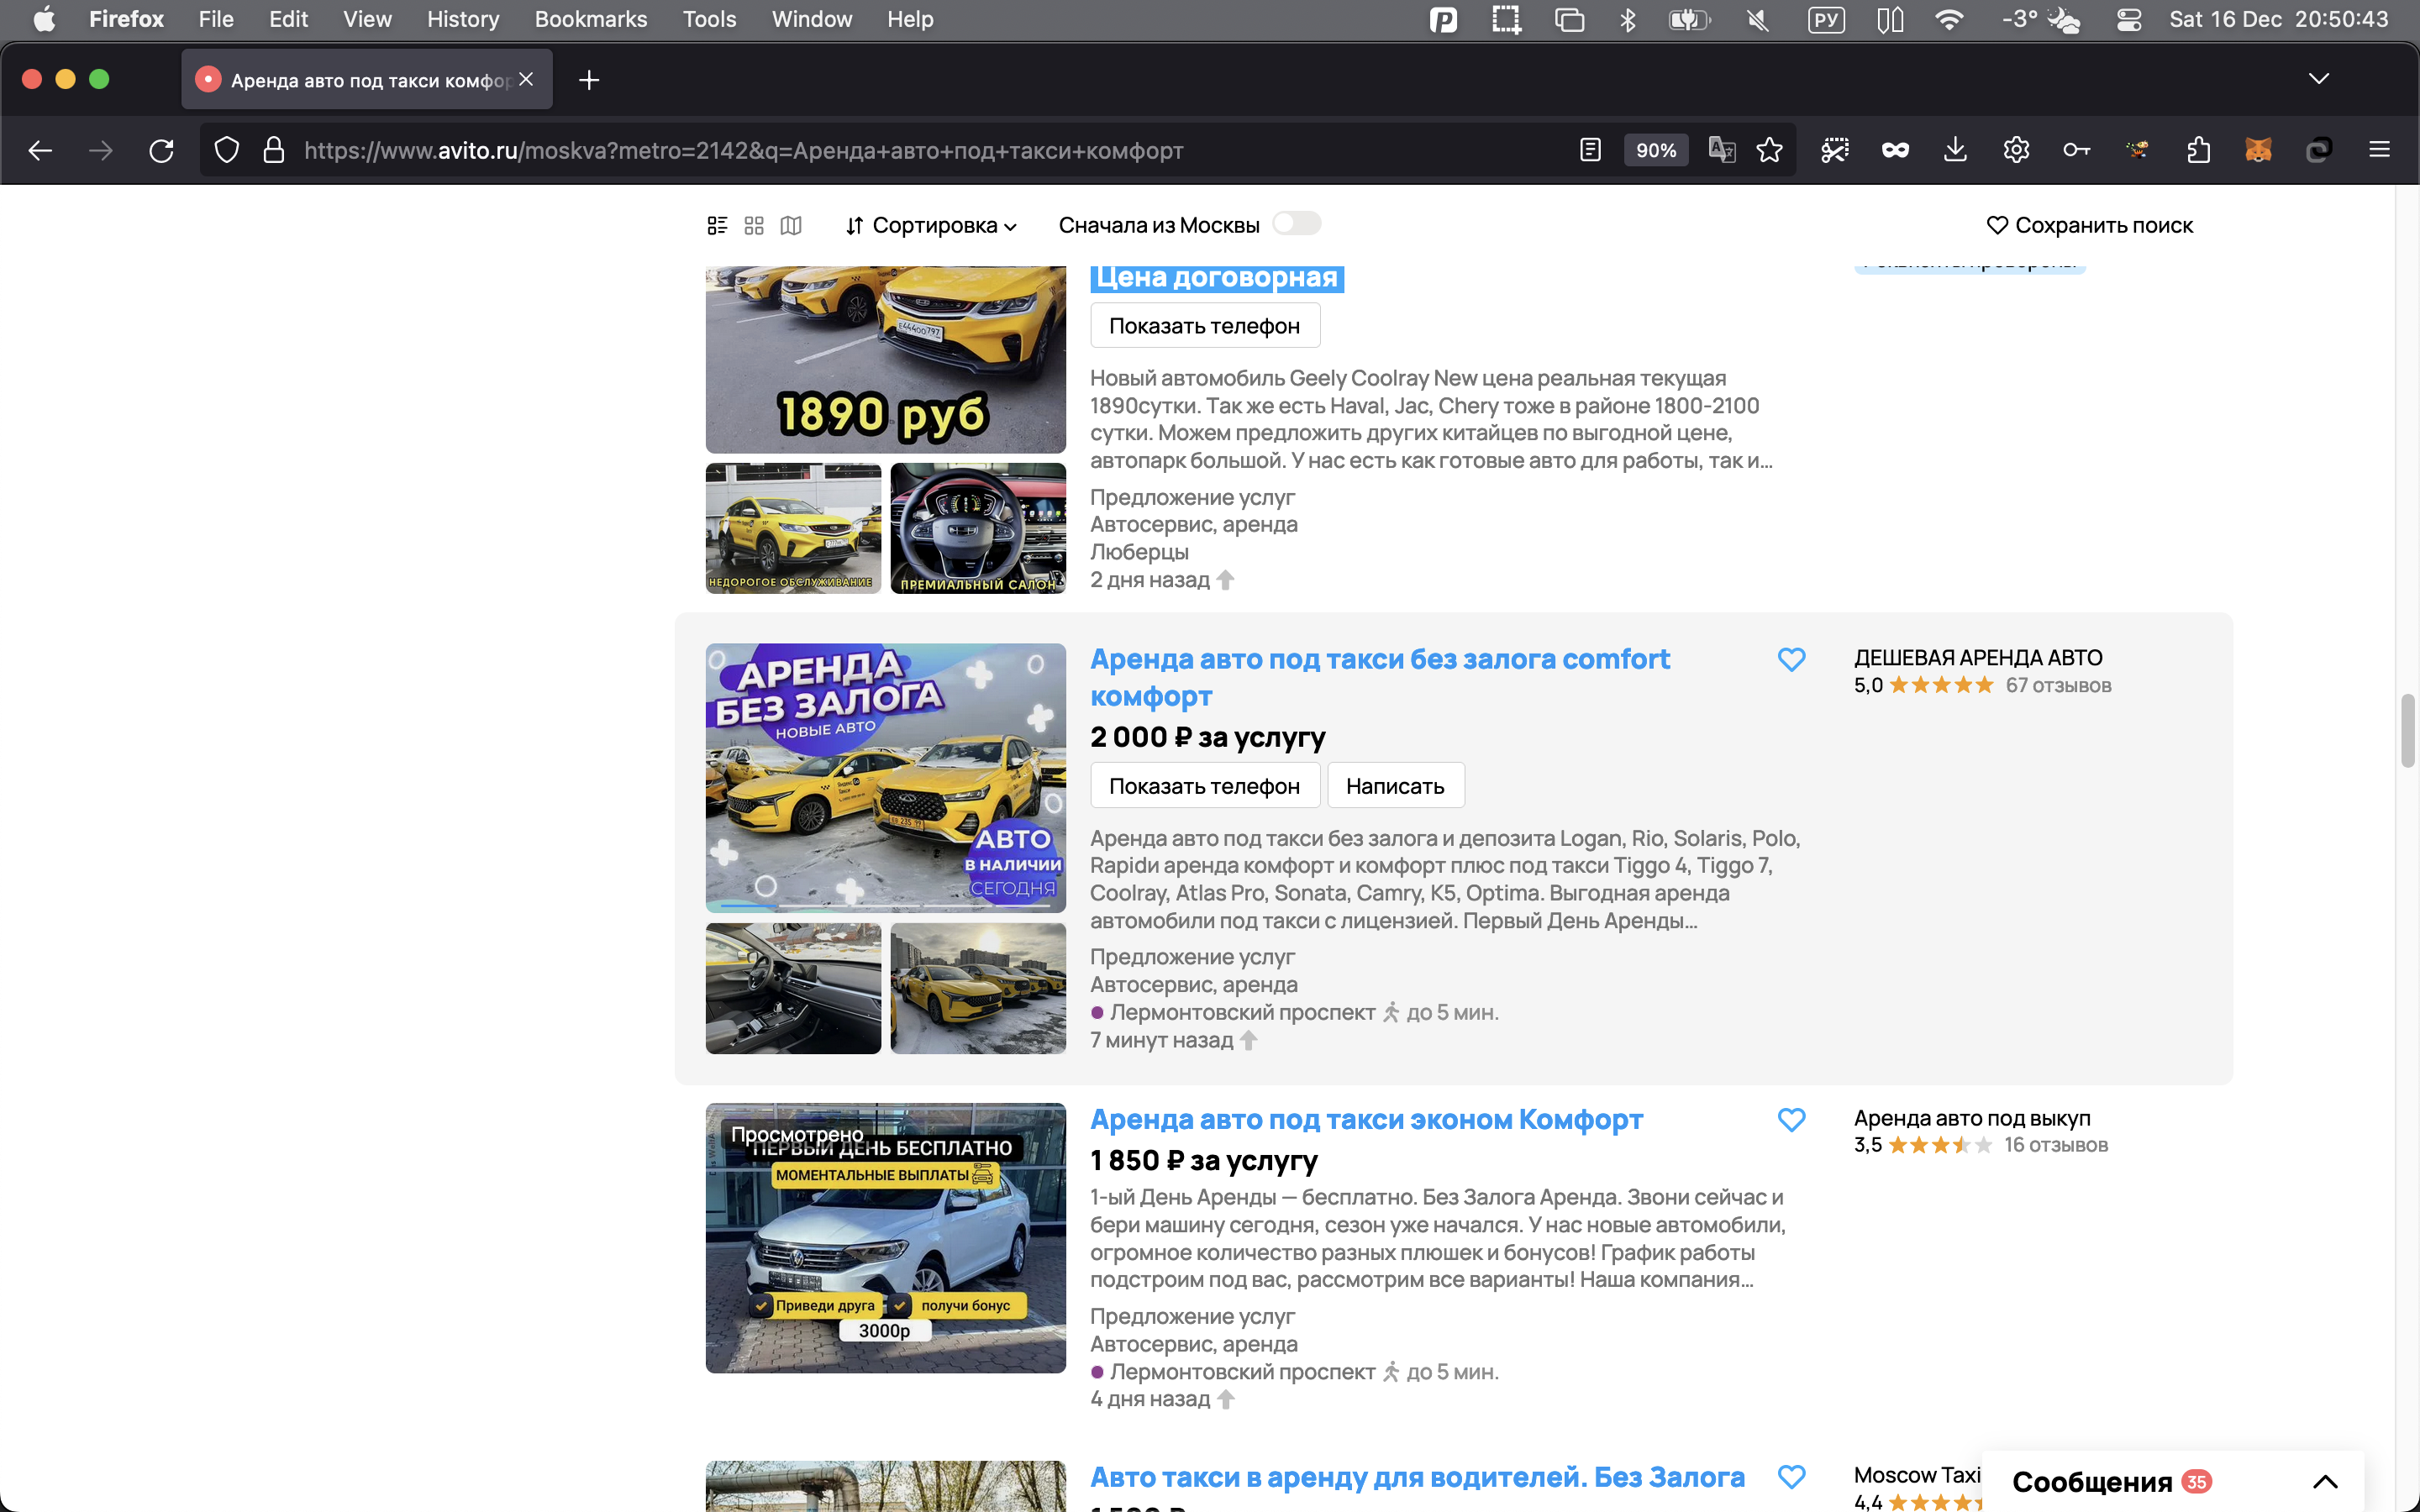This screenshot has width=2420, height=1512.
Task: Open the Edit menu
Action: pos(288,19)
